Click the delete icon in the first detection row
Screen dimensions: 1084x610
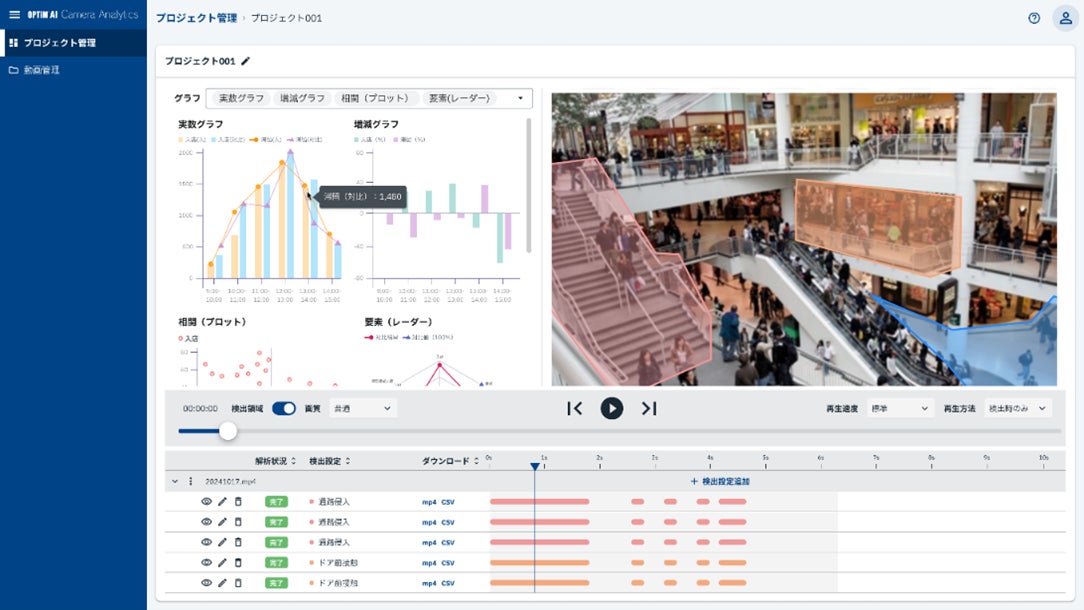point(238,501)
